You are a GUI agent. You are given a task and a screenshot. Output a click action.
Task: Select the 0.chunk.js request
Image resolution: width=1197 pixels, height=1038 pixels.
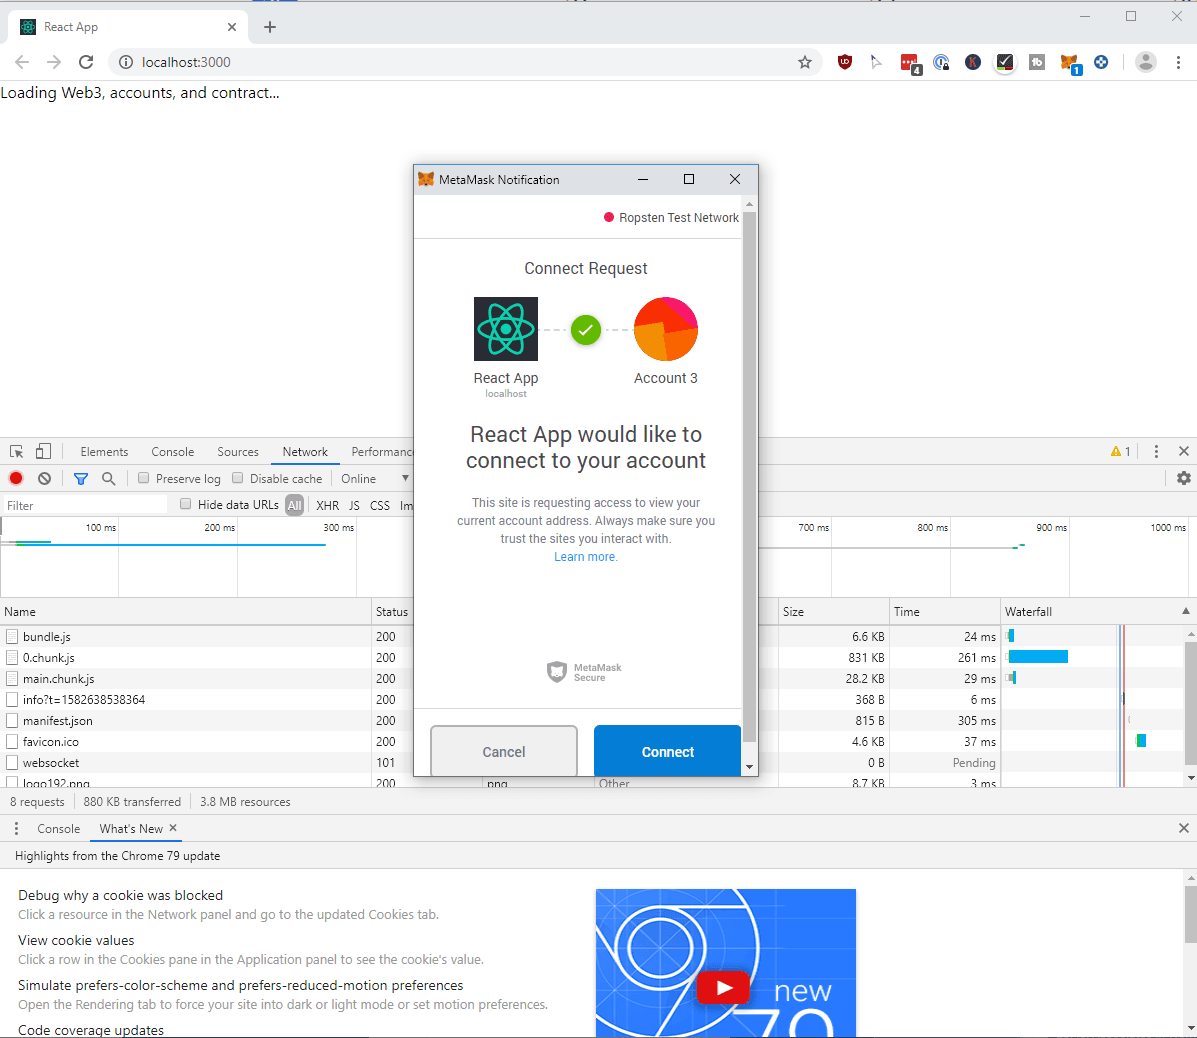tap(49, 657)
